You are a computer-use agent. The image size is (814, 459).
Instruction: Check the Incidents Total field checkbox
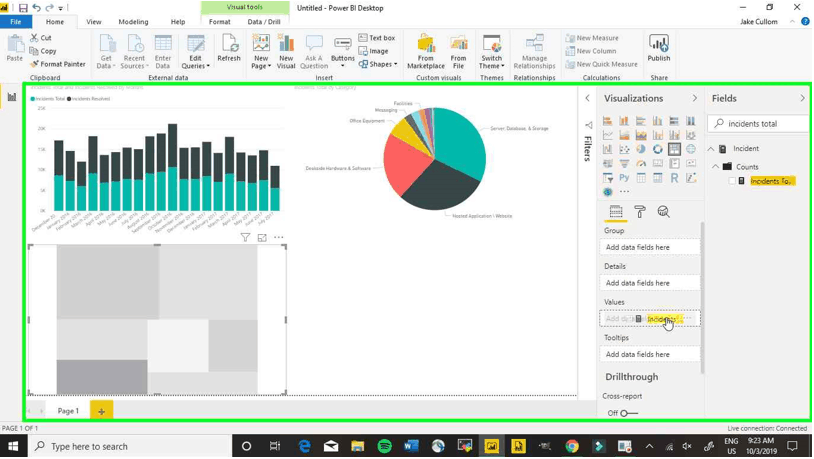(x=732, y=181)
